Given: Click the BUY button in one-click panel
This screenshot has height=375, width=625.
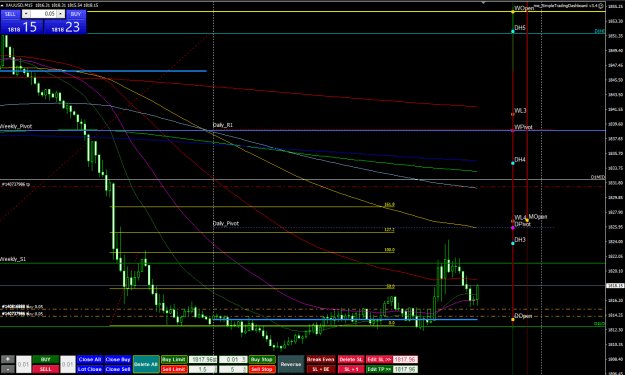Looking at the screenshot, I should pyautogui.click(x=76, y=14).
